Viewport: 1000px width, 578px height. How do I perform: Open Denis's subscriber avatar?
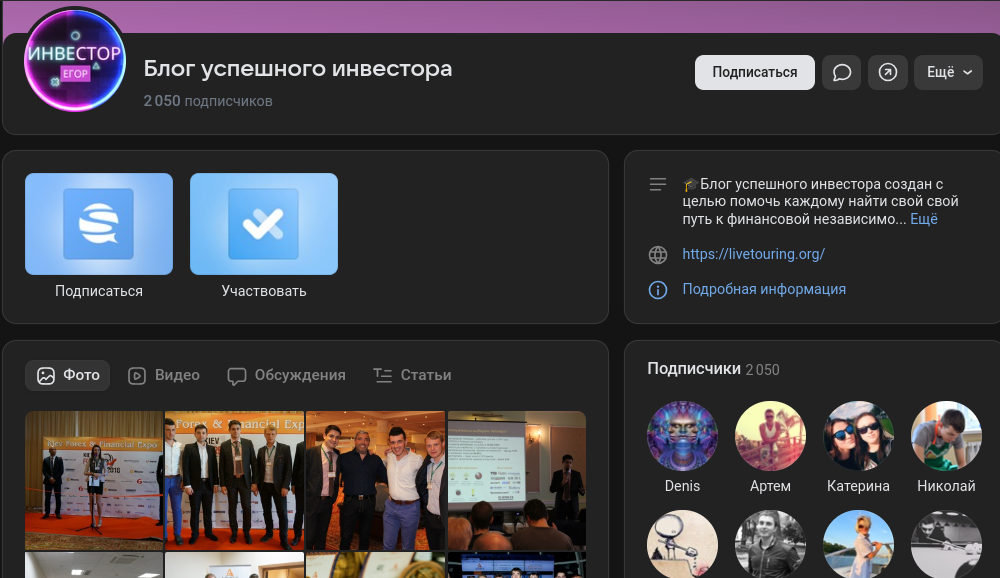pyautogui.click(x=682, y=436)
